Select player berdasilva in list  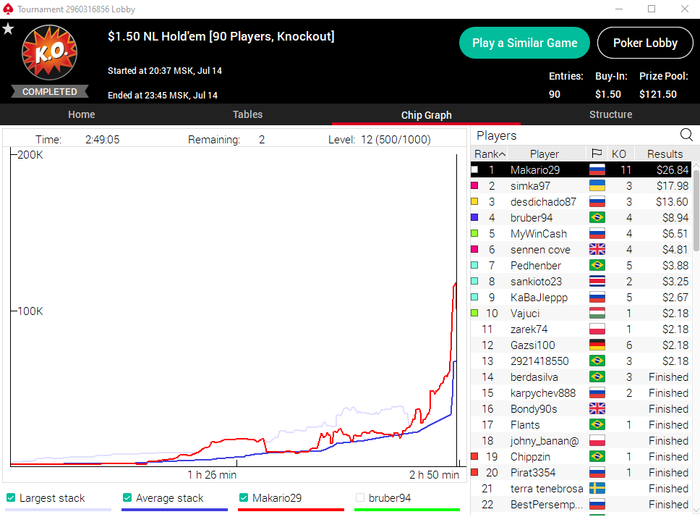[x=581, y=377]
